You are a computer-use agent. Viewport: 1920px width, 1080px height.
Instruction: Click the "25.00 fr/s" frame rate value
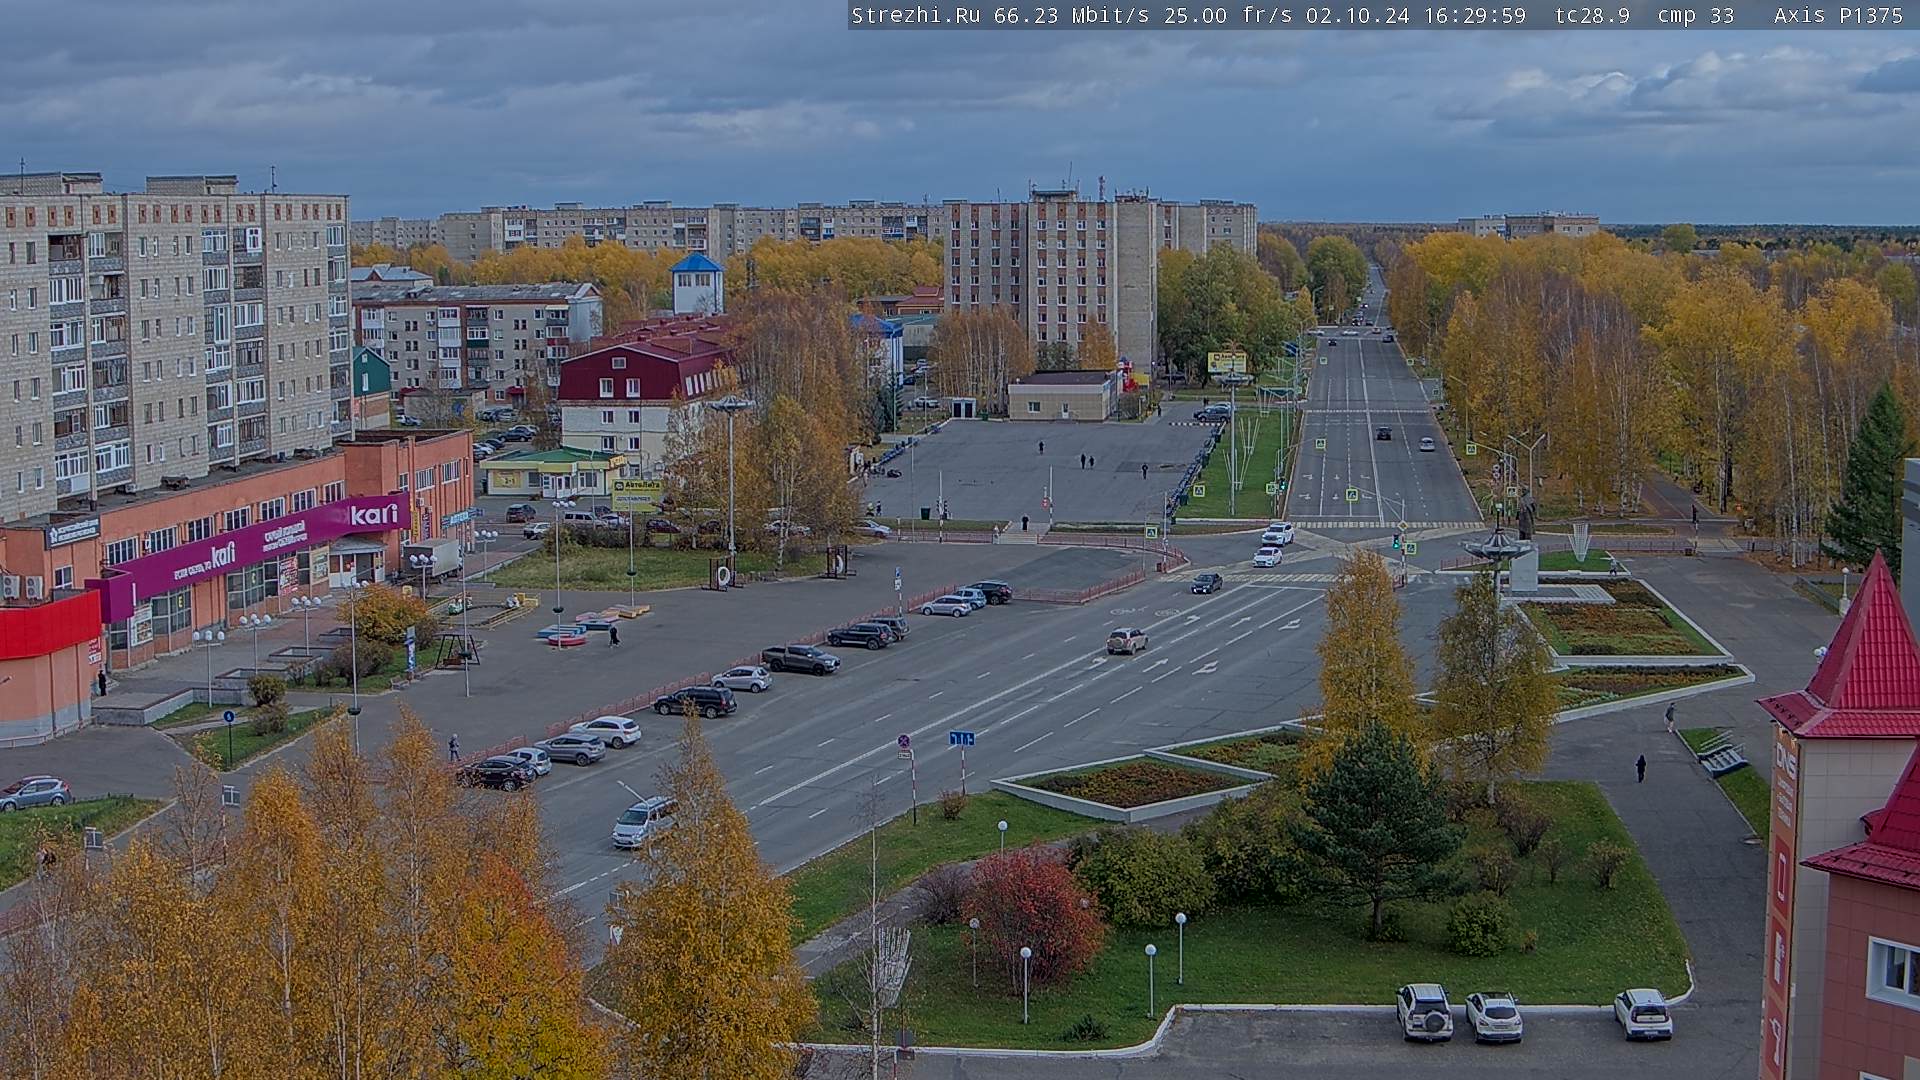(1228, 15)
